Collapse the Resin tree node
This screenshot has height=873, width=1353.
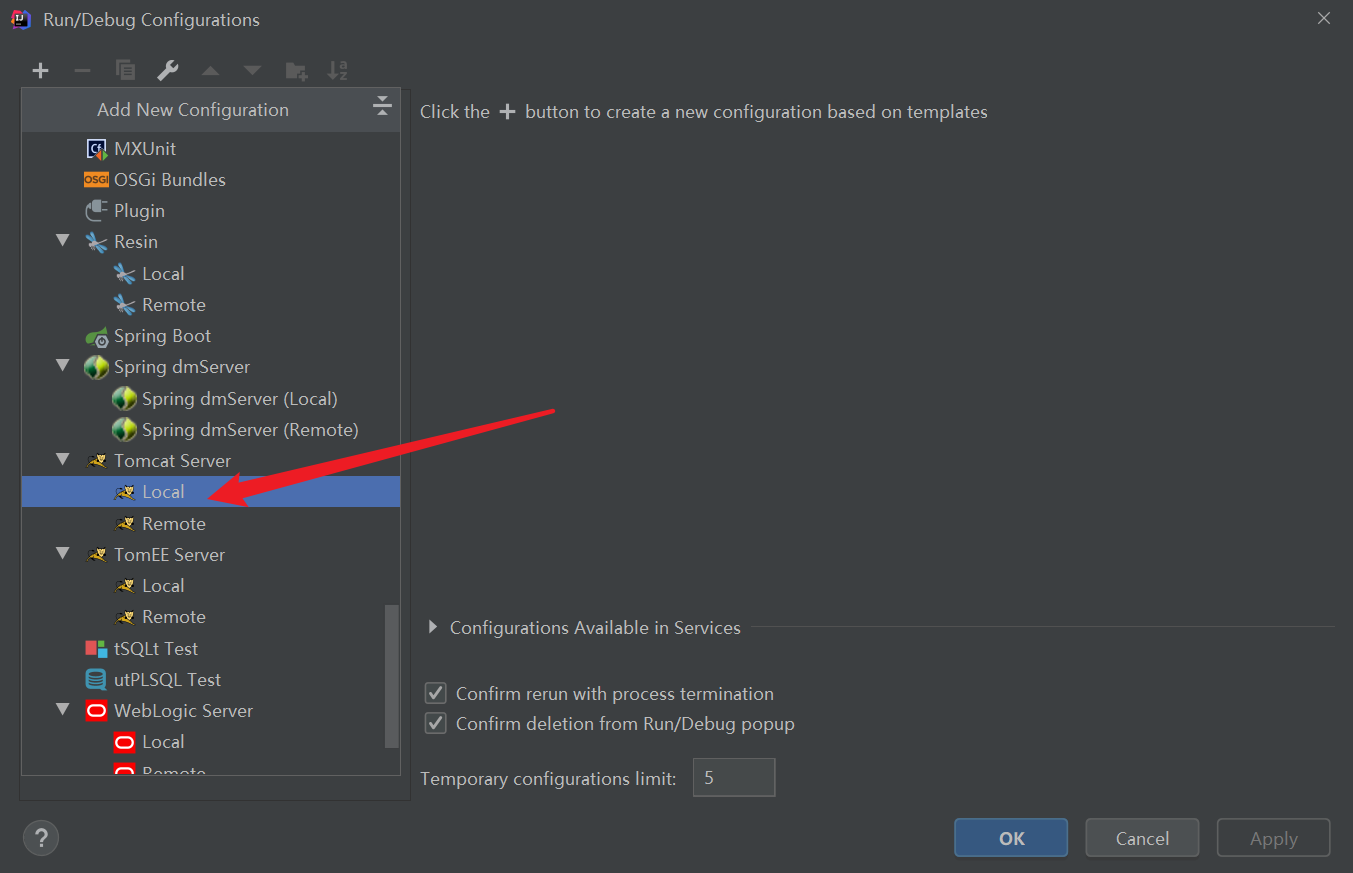63,241
